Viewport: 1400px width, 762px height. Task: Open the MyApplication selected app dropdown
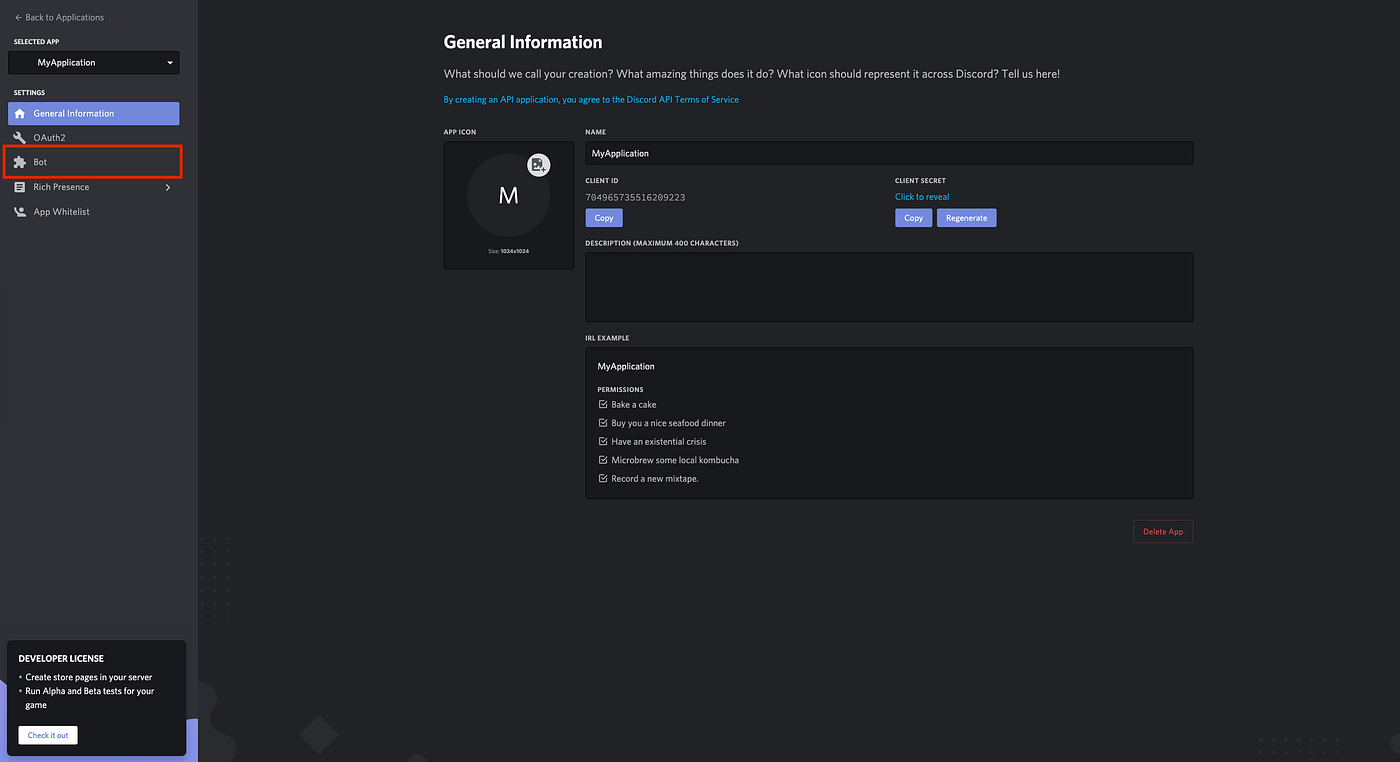(94, 62)
